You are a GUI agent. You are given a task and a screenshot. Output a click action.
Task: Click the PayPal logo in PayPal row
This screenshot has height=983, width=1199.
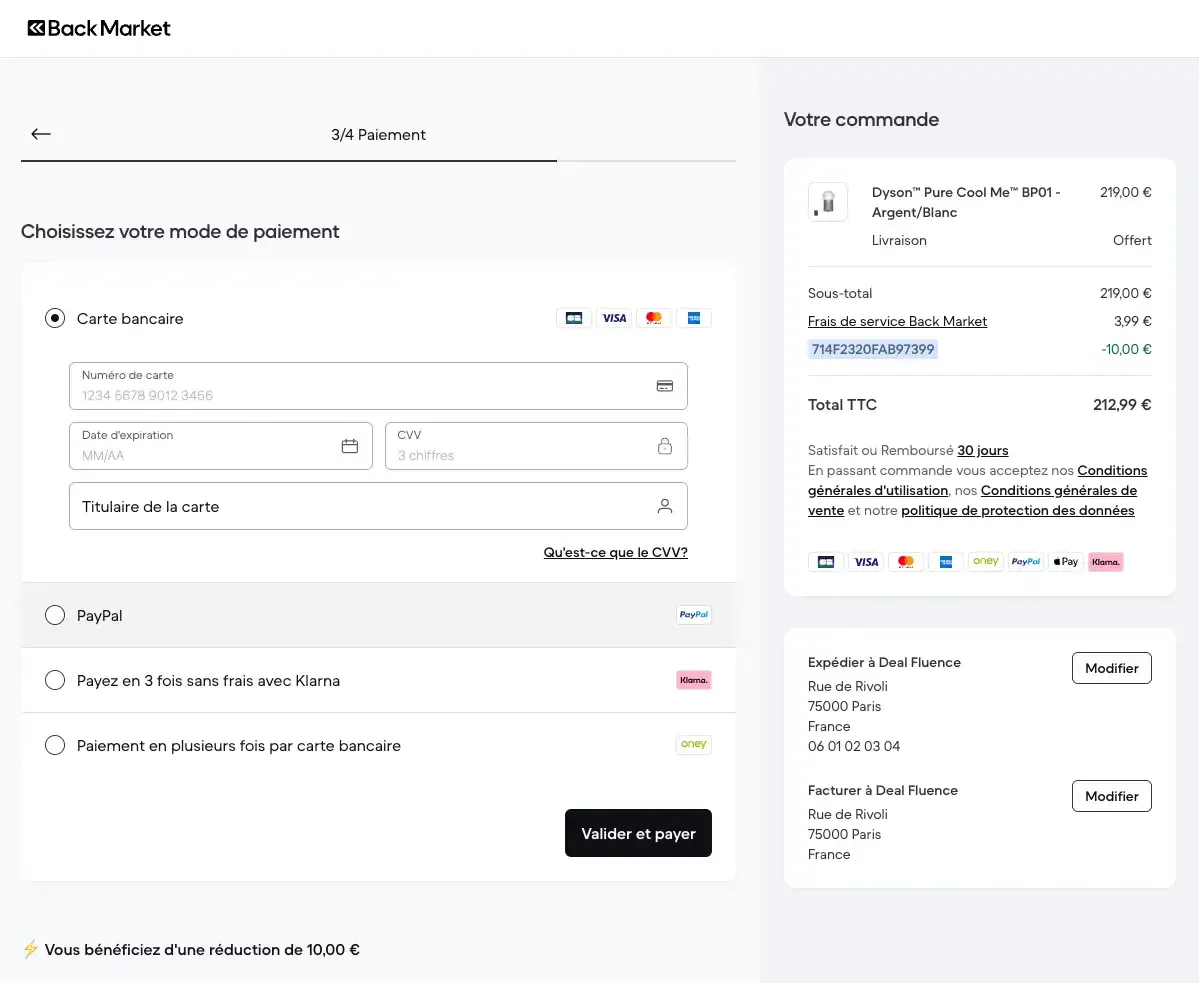point(694,615)
